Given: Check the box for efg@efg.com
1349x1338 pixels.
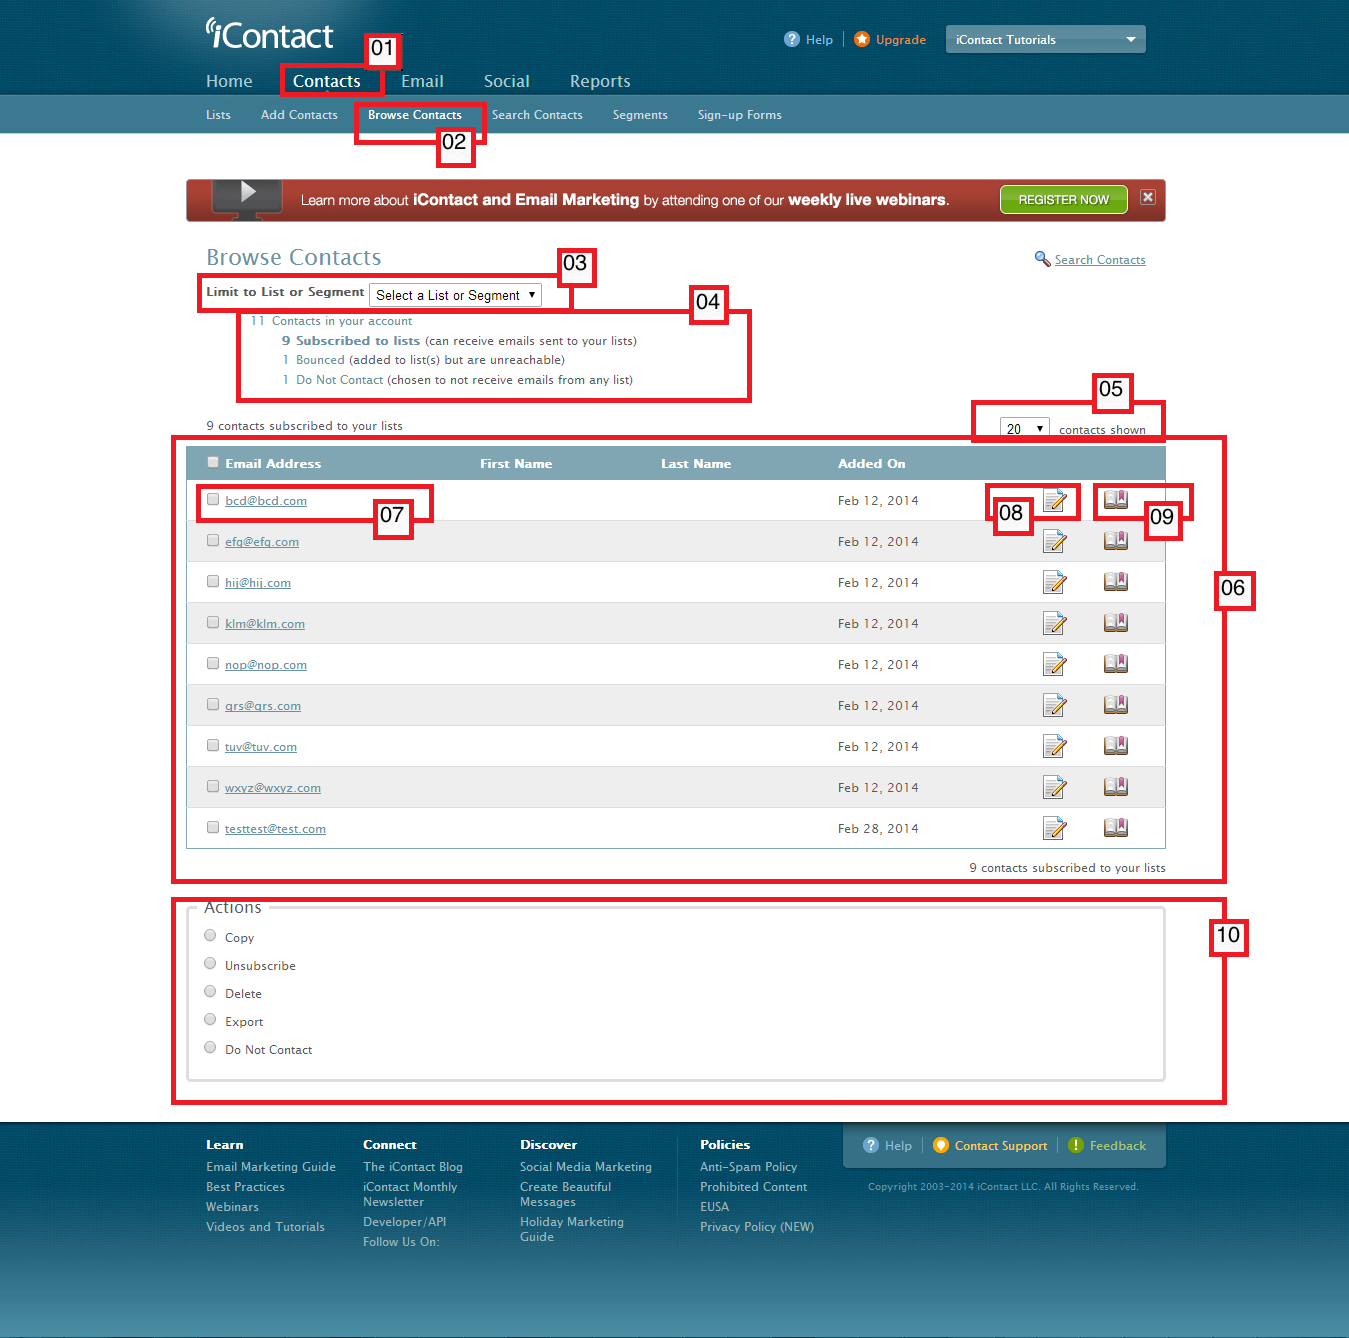Looking at the screenshot, I should (213, 540).
